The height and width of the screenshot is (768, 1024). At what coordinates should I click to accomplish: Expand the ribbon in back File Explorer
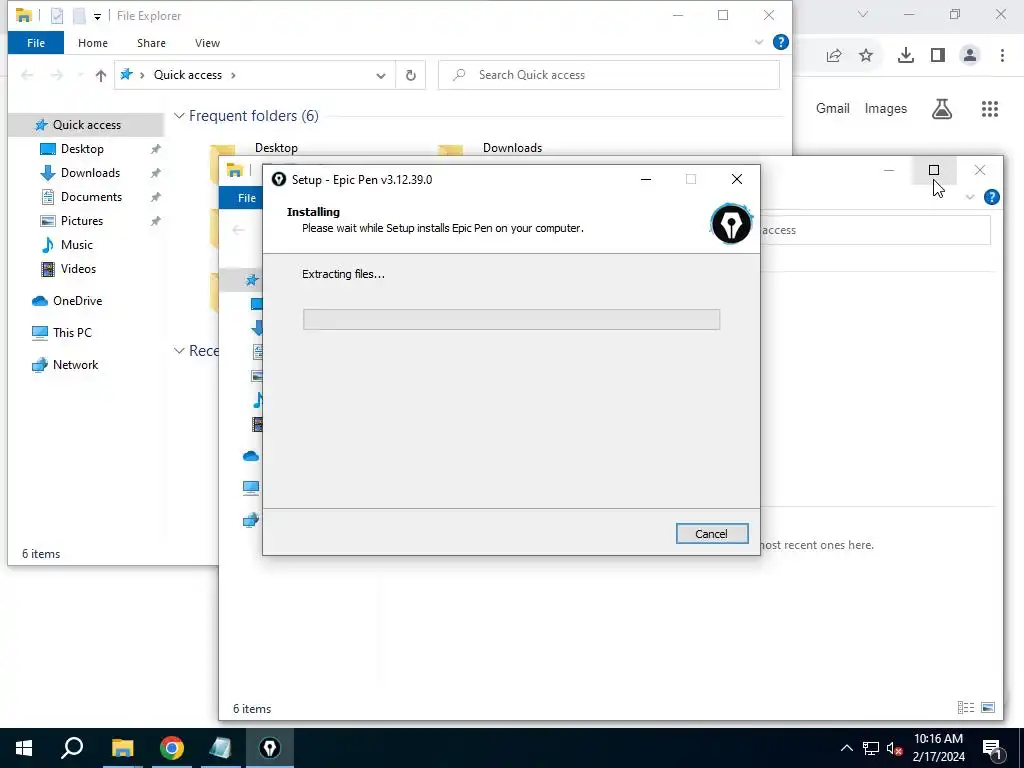759,42
